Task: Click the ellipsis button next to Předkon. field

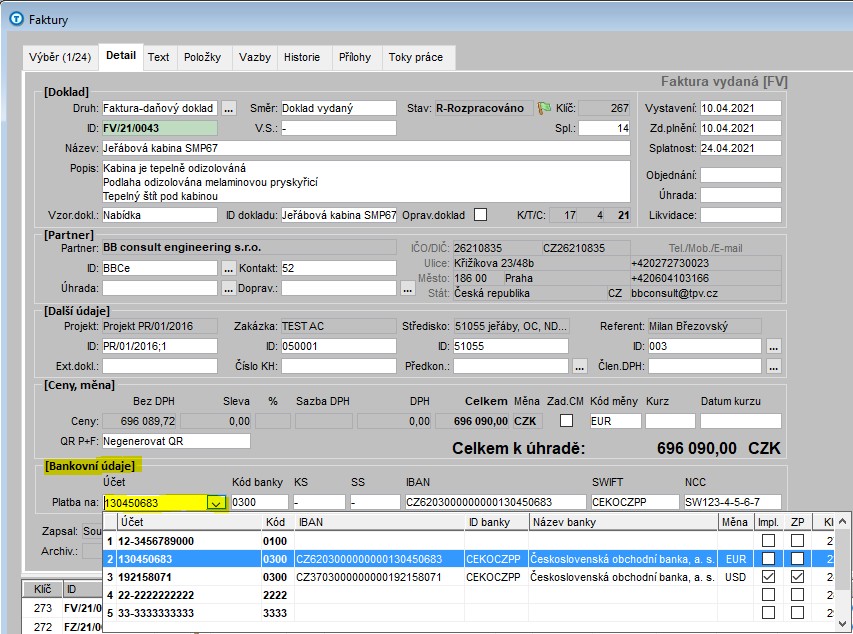Action: coord(580,366)
